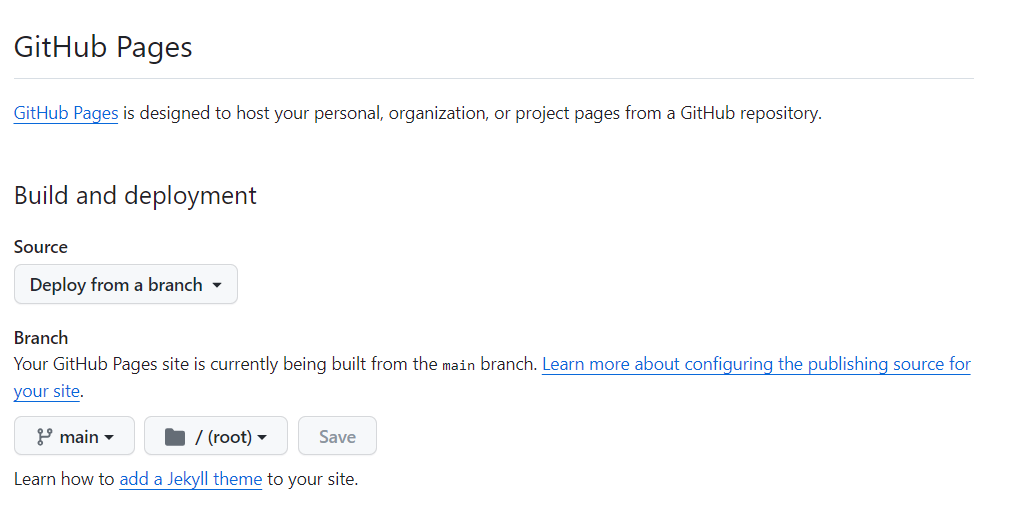Open the / (root) folder dropdown
Viewport: 1017px width, 507px height.
216,436
